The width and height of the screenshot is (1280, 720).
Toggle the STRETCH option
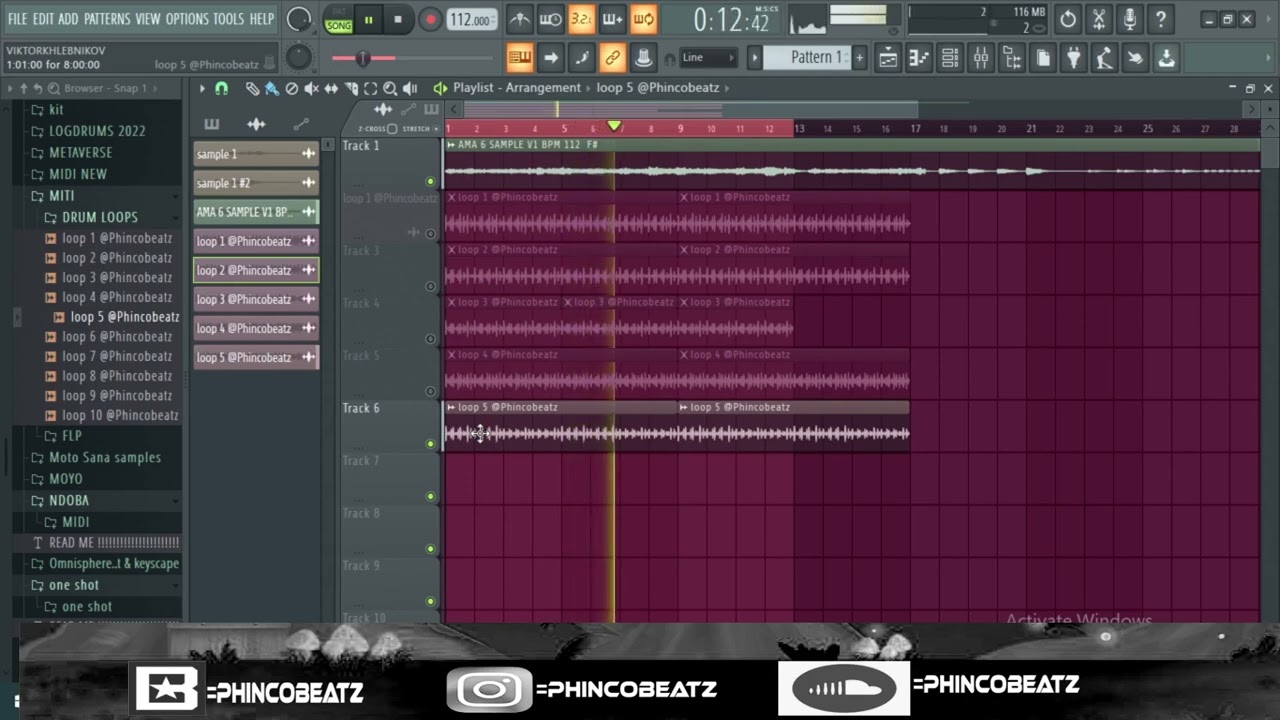tap(436, 129)
